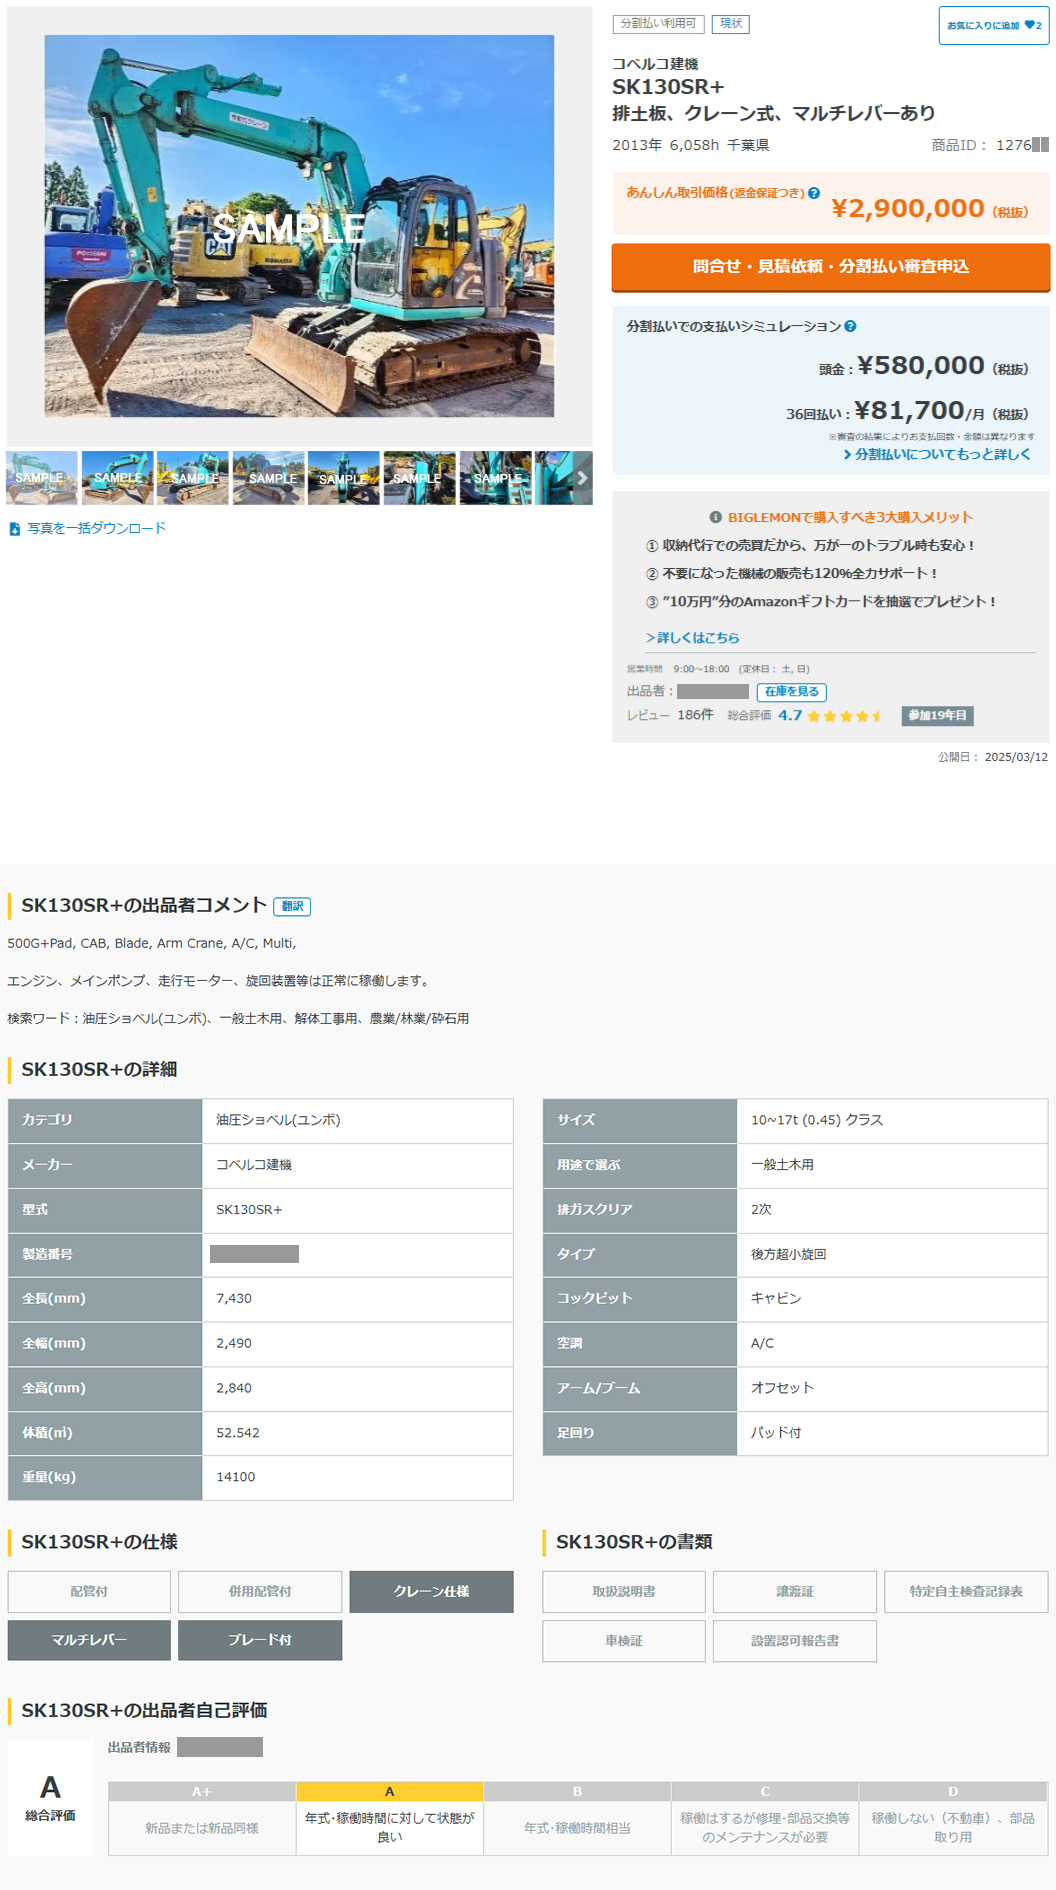Select the B rating column
The height and width of the screenshot is (1890, 1056).
577,1819
